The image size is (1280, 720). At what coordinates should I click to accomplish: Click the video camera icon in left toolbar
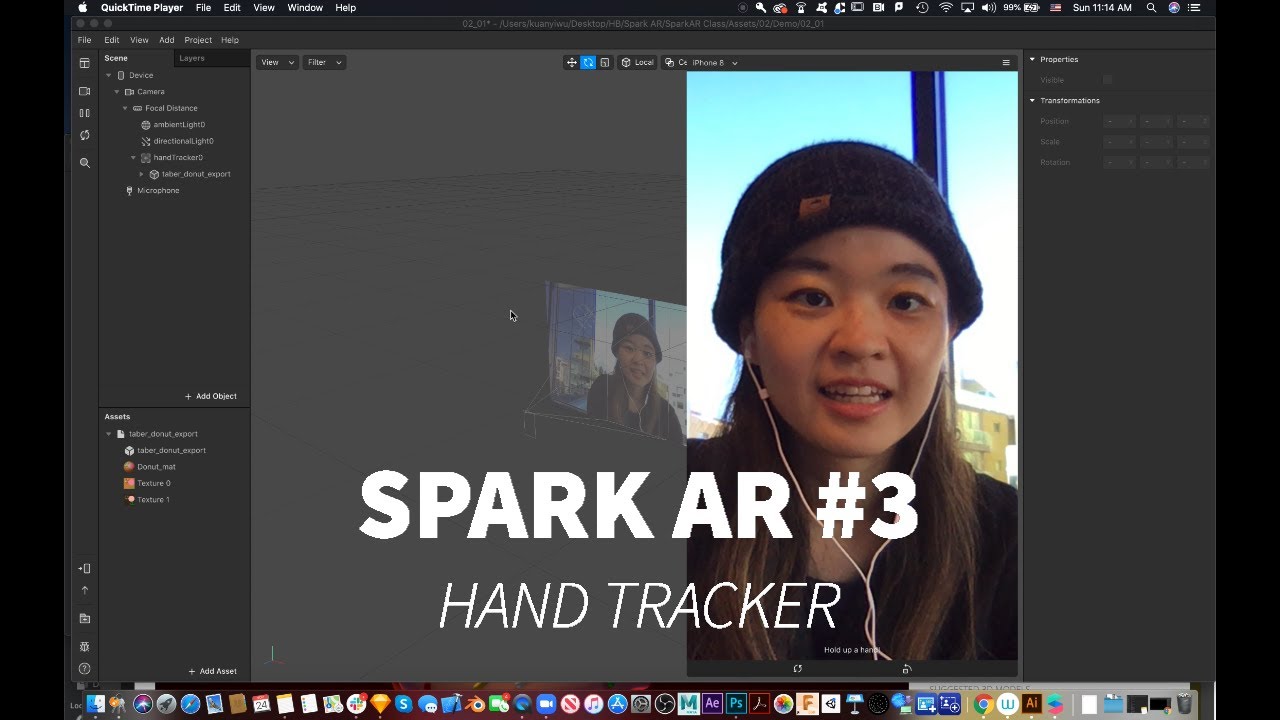(x=85, y=91)
